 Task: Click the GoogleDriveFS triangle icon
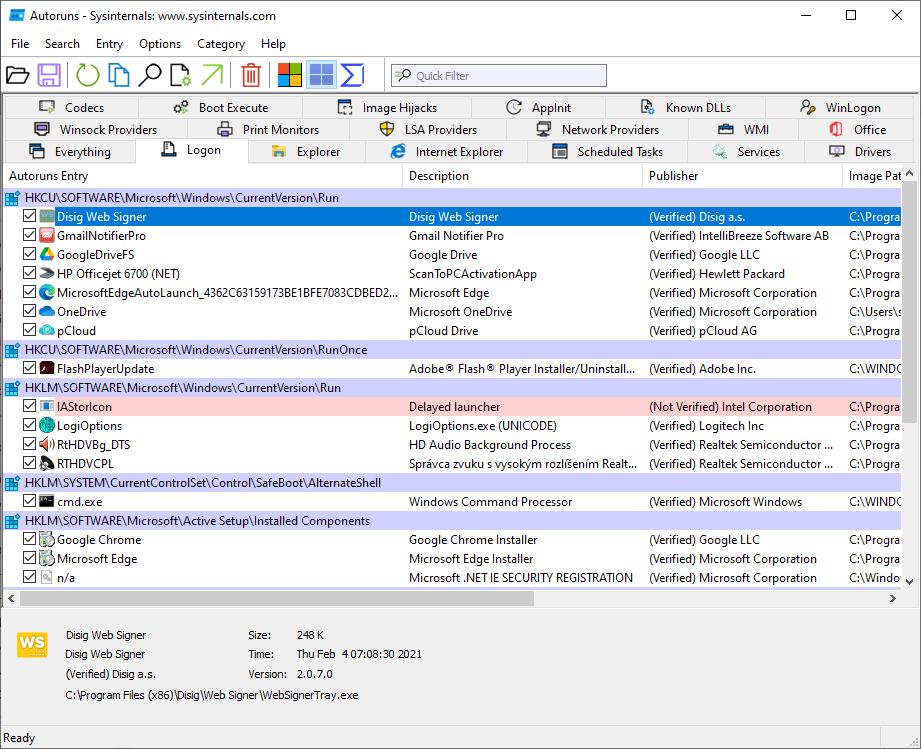click(x=47, y=254)
